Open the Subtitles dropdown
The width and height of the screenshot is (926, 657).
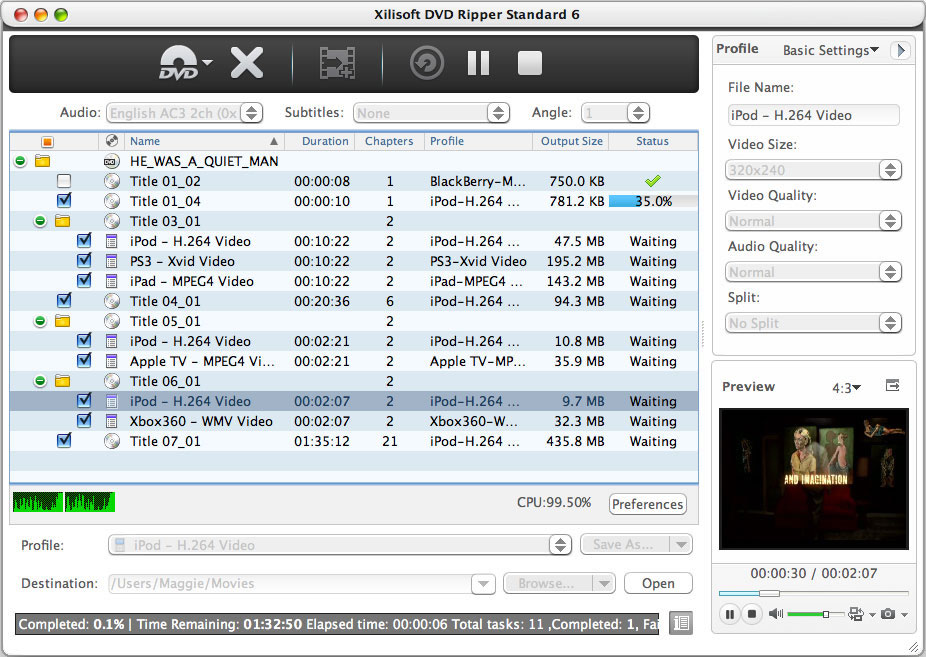431,112
